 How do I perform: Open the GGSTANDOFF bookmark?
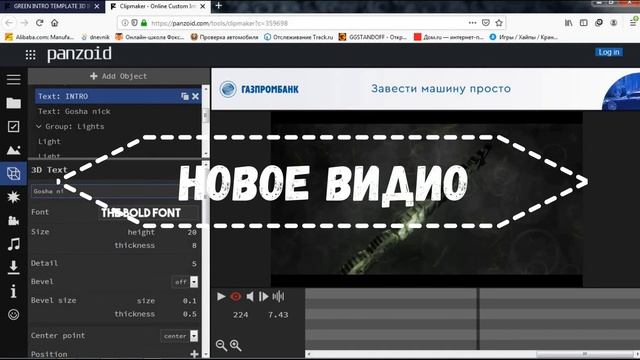coord(373,37)
